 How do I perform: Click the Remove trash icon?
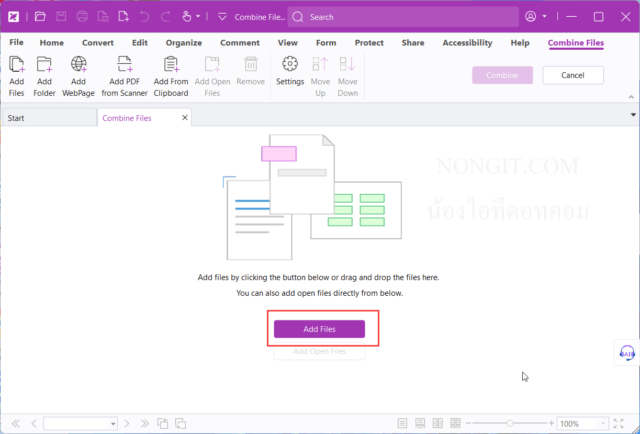[x=251, y=71]
